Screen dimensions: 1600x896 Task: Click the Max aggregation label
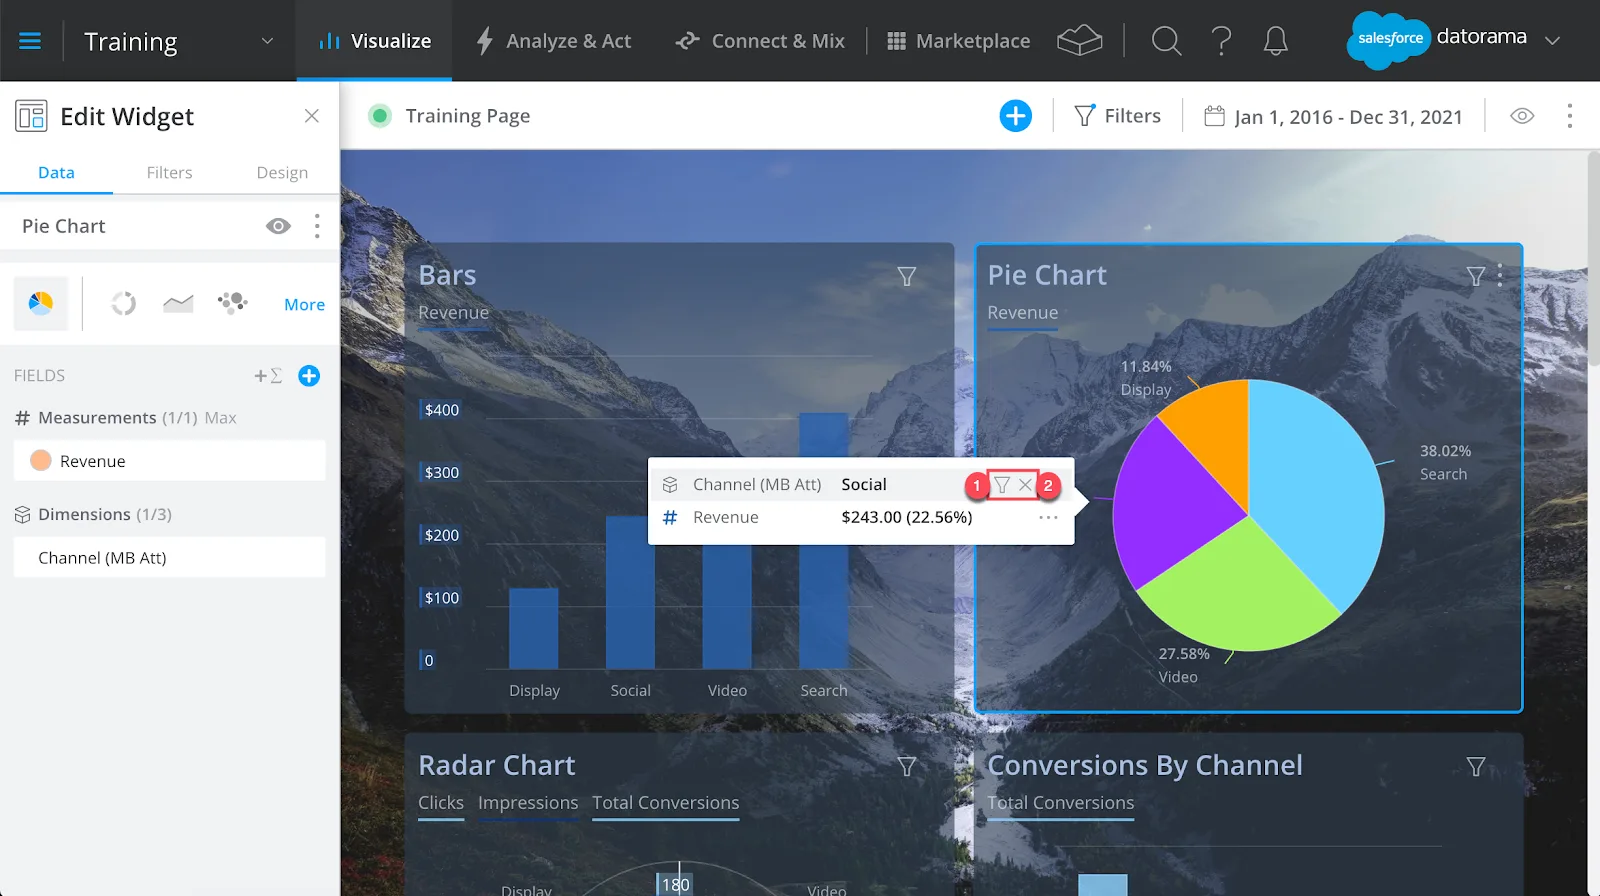(x=220, y=418)
